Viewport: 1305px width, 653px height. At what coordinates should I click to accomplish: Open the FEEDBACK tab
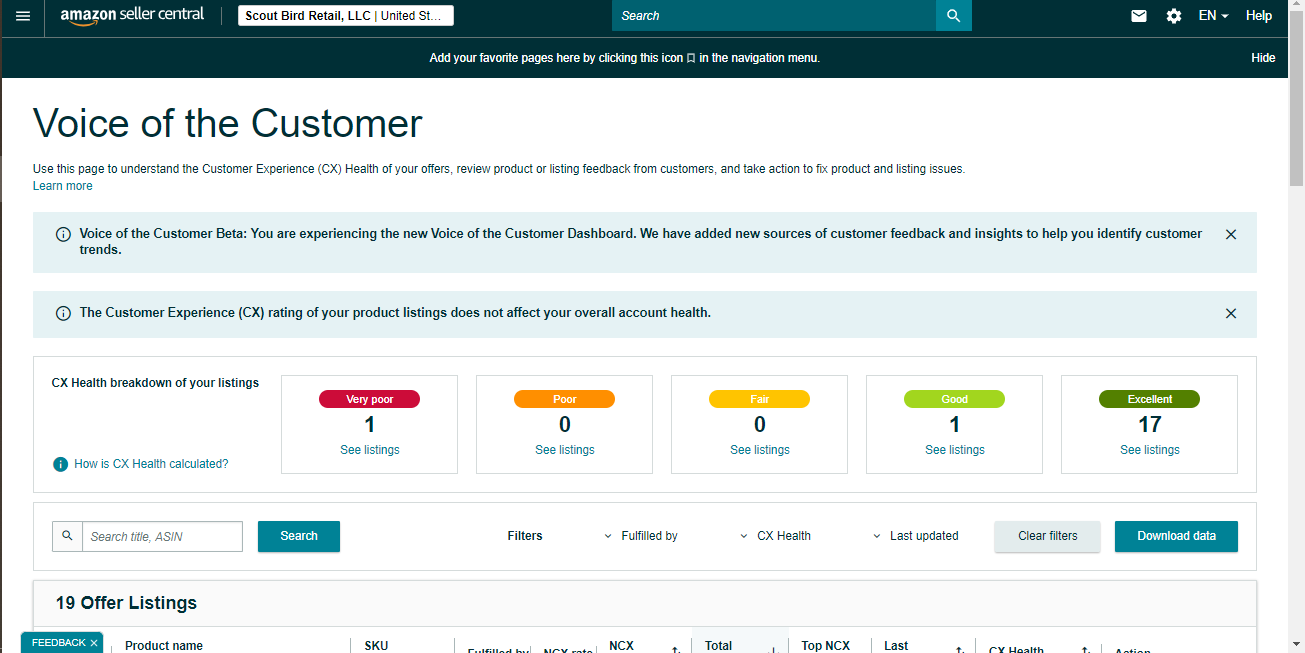tap(58, 643)
